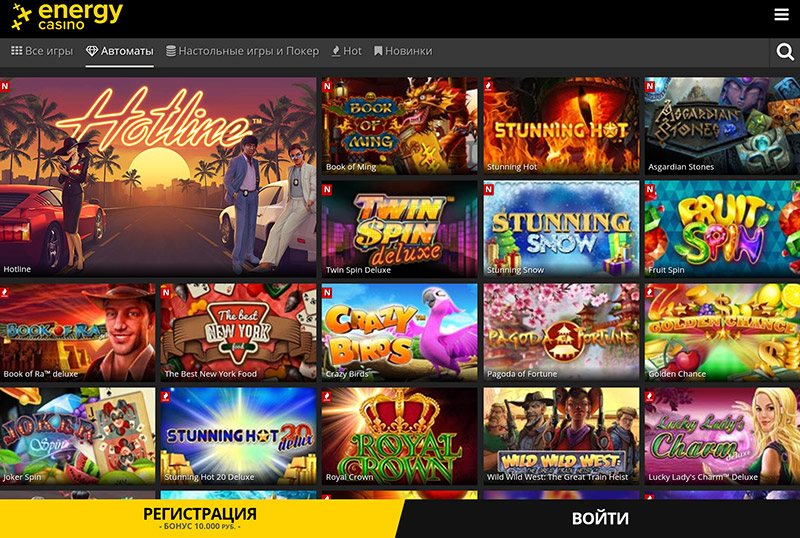Open the Новинки tab
800x538 pixels.
coord(408,51)
